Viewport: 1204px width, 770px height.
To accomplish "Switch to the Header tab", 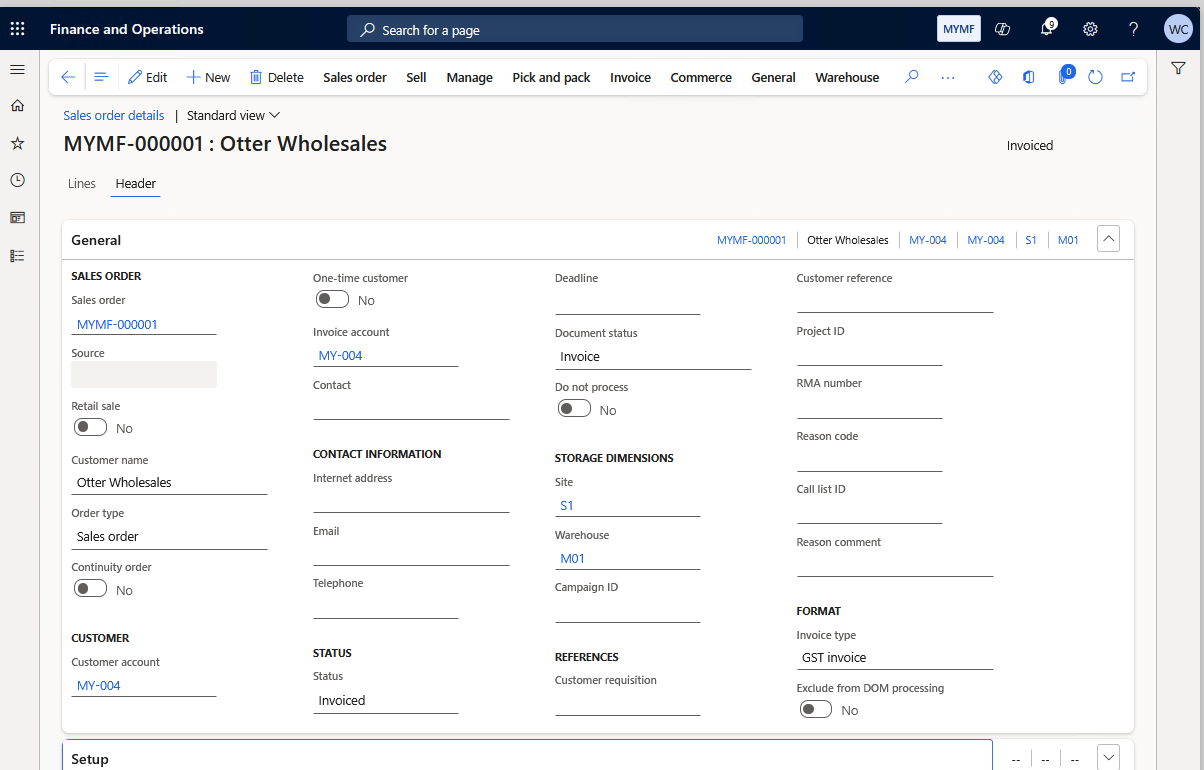I will point(135,184).
